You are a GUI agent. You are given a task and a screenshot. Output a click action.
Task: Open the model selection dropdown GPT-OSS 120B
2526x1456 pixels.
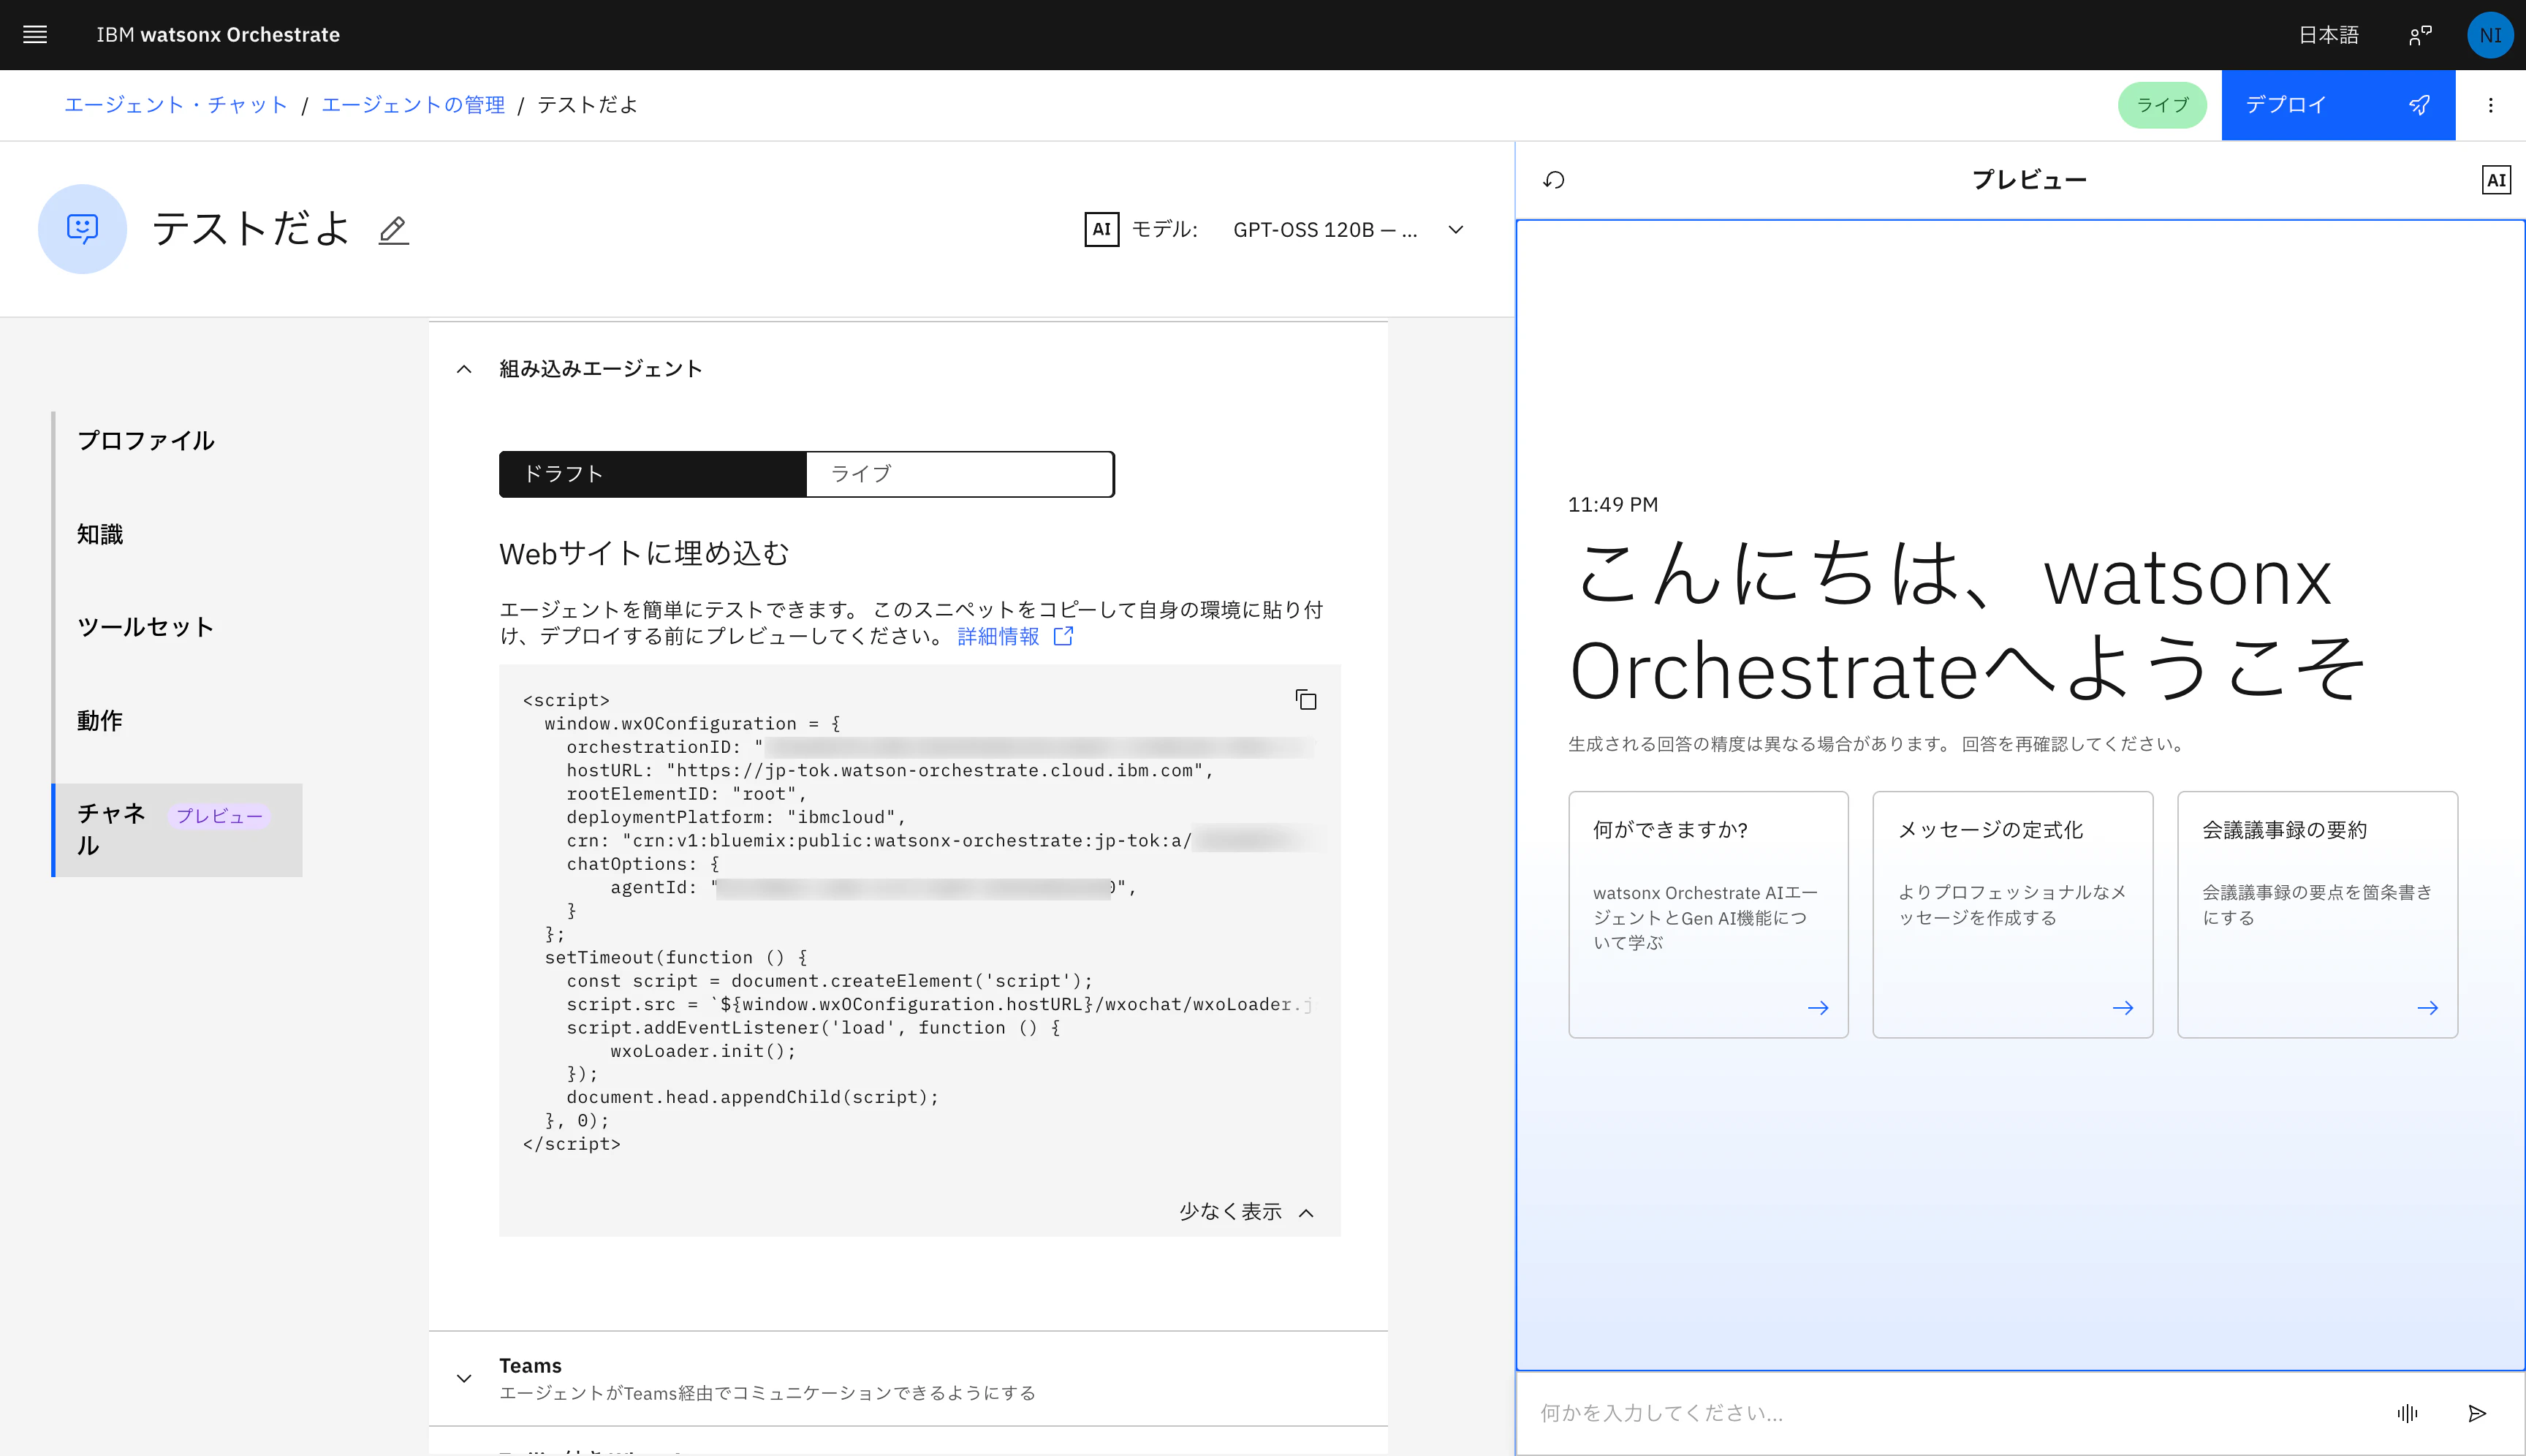coord(1347,230)
